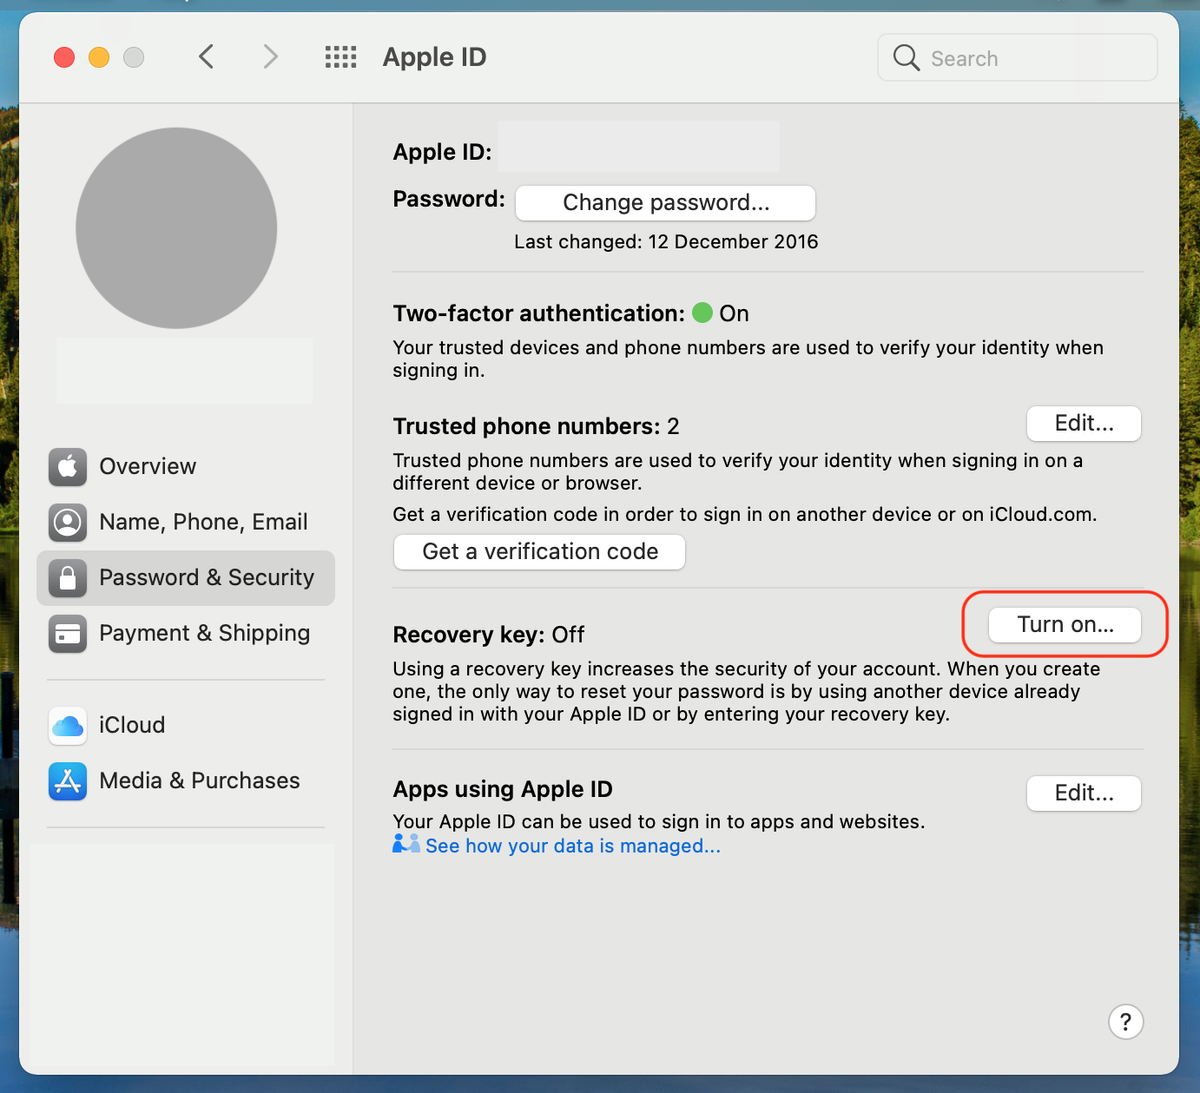Turn on the recovery key
Image resolution: width=1200 pixels, height=1093 pixels.
[1063, 624]
